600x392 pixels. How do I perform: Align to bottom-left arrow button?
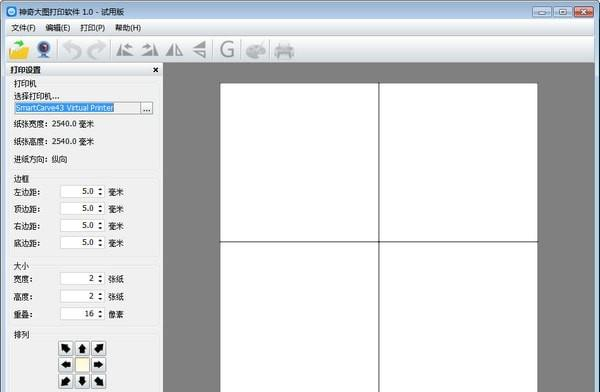[x=66, y=381]
